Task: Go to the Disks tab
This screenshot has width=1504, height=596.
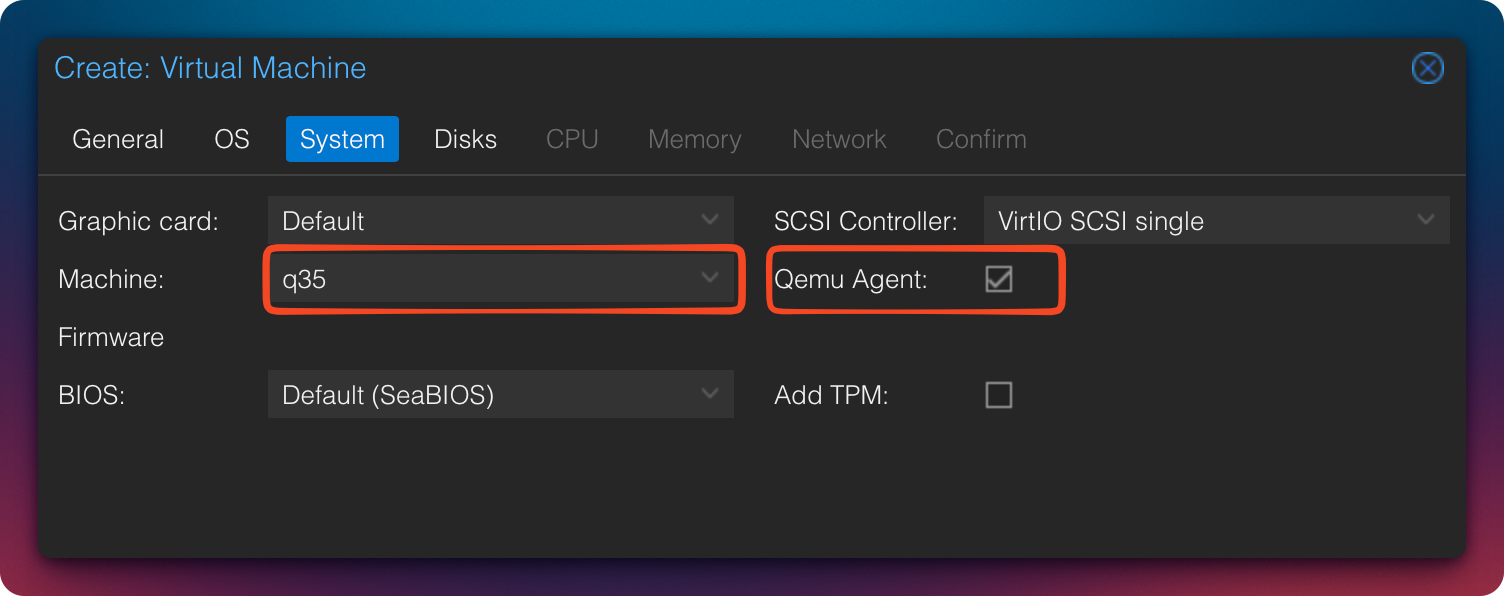Action: click(465, 139)
